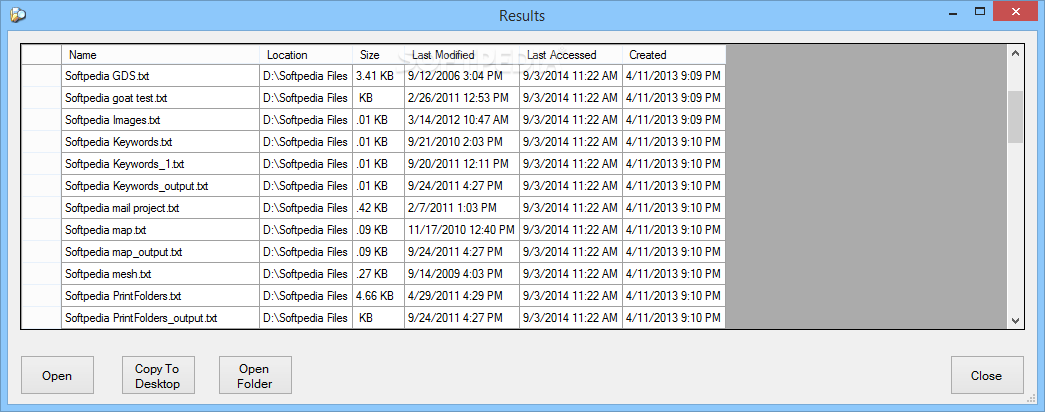Select the Softpedia GDS.txt file
1045x412 pixels.
click(x=161, y=76)
